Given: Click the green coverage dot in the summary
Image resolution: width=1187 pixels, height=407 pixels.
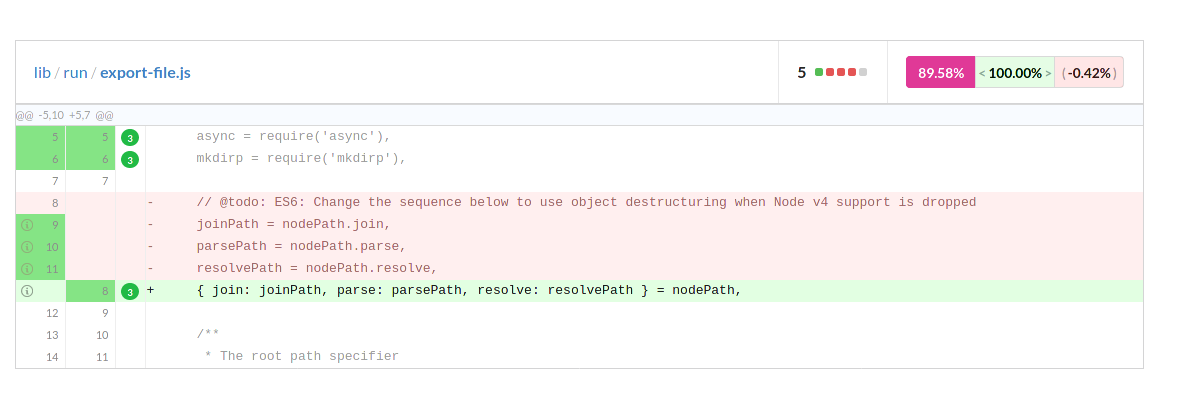Looking at the screenshot, I should coord(819,73).
